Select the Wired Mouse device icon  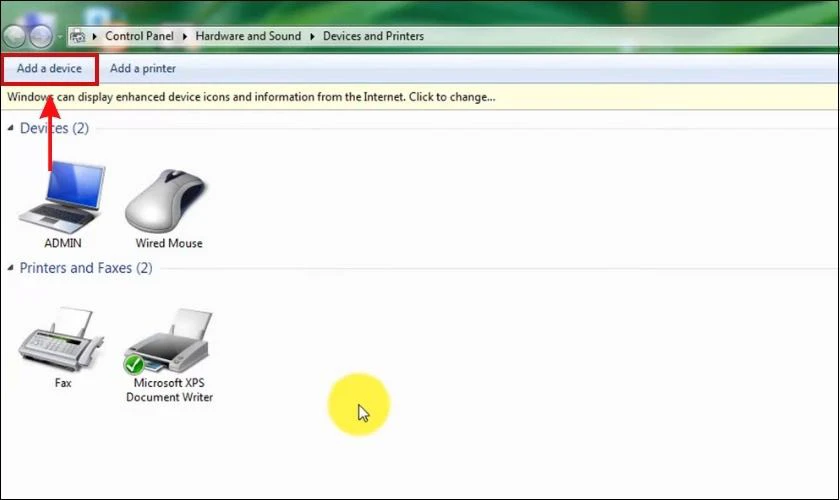(x=165, y=200)
